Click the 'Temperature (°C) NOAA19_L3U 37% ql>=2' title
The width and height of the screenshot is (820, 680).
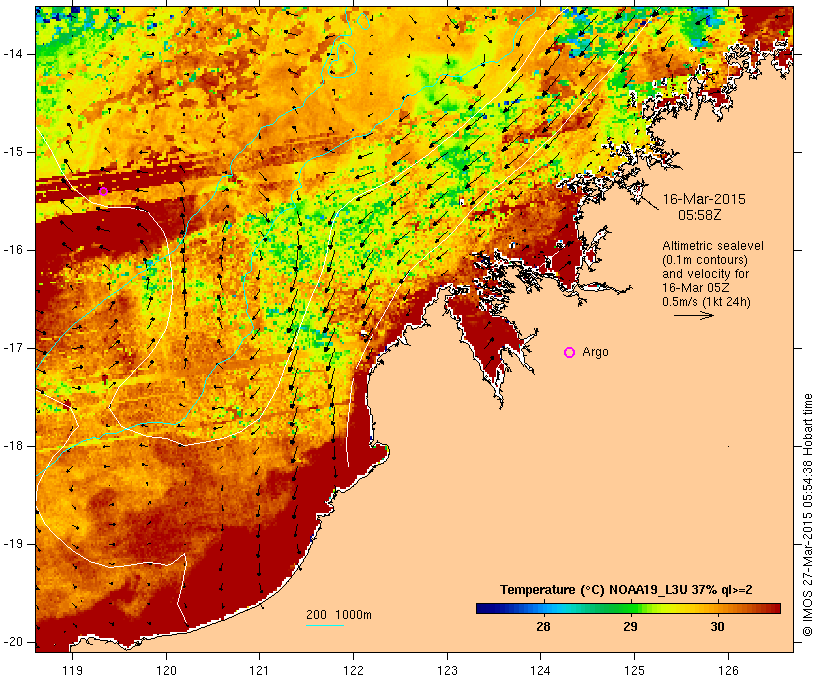click(x=626, y=590)
